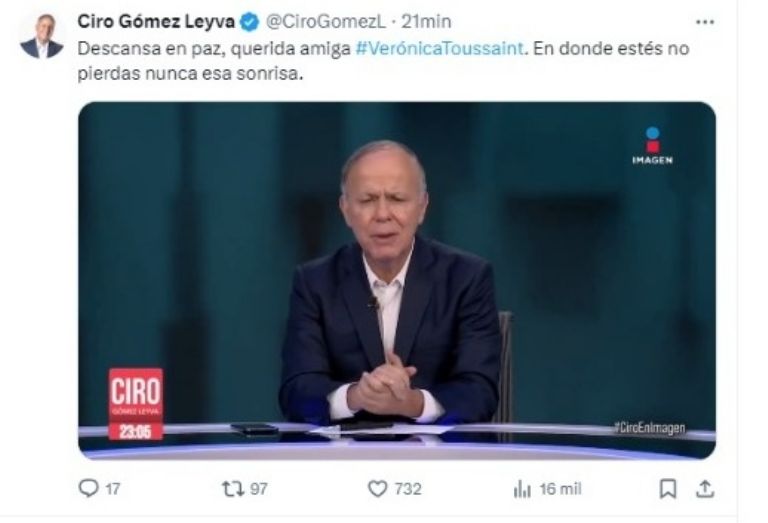This screenshot has width=768, height=523.
Task: Click the 97 reposts count
Action: pos(259,489)
